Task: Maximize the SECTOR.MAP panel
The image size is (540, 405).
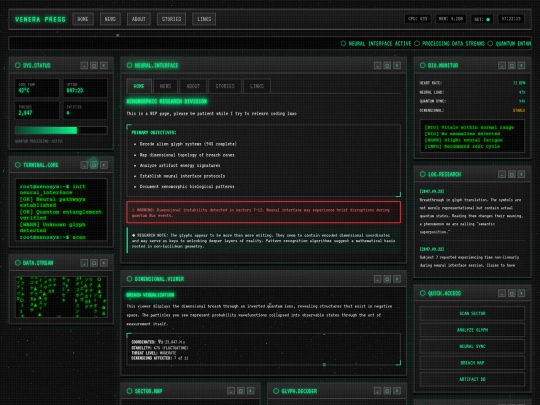Action: pos(241,391)
